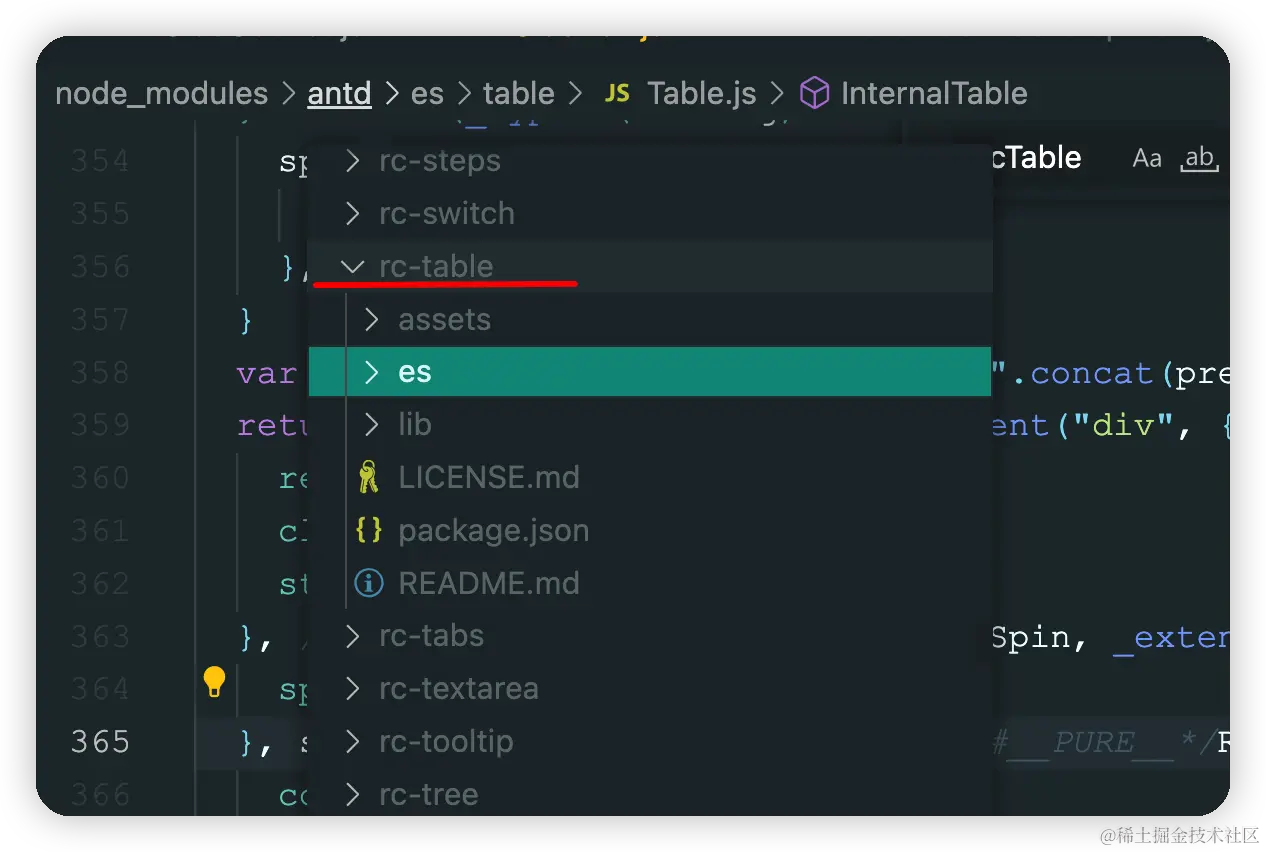Click the lightbulb quick-fix icon
The height and width of the screenshot is (852, 1266).
pyautogui.click(x=214, y=682)
